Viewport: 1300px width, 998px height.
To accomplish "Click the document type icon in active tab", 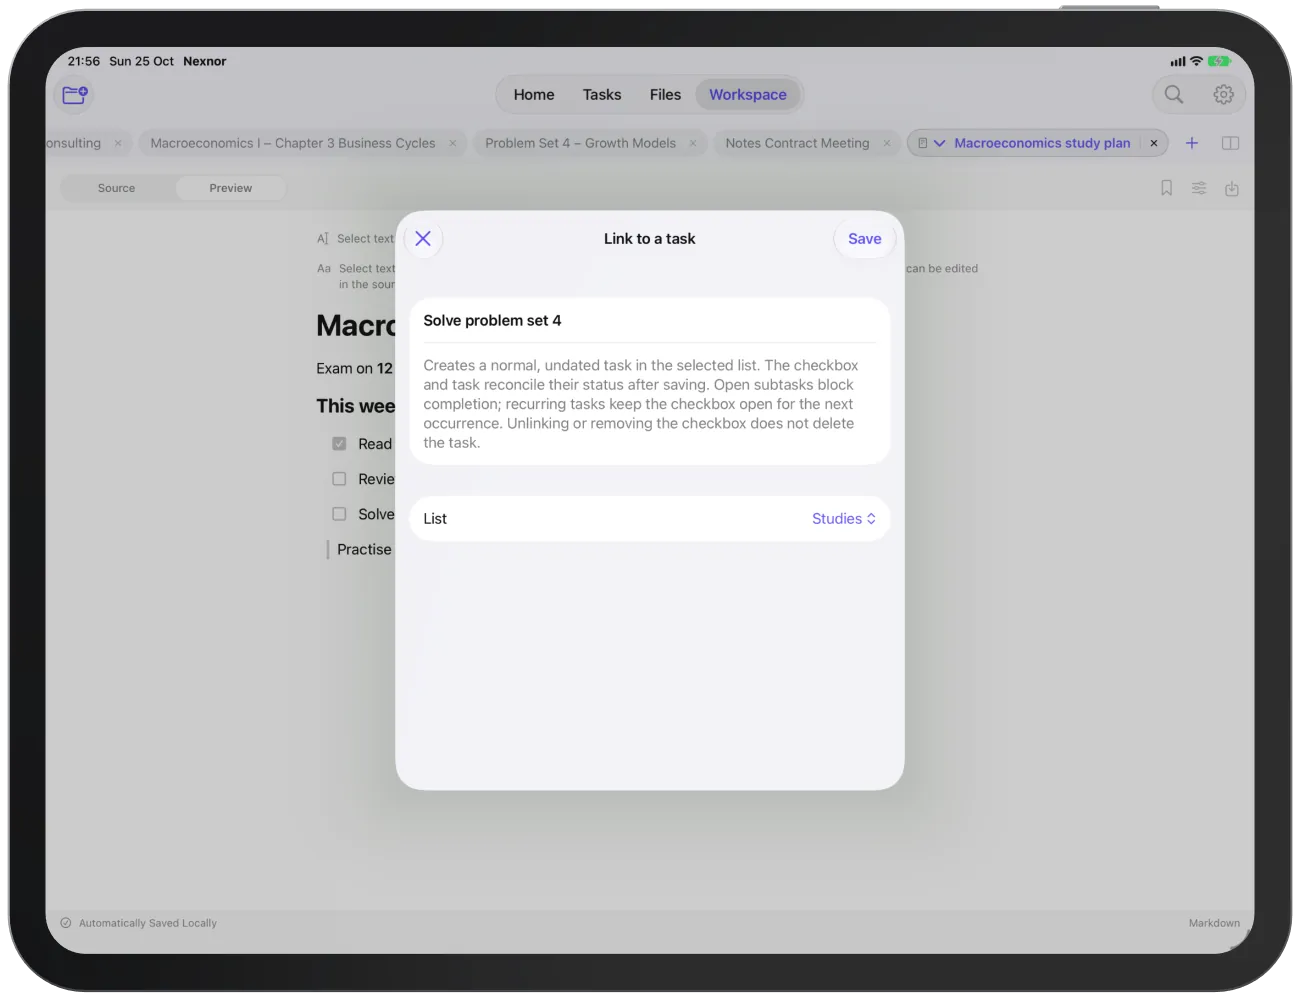I will (922, 143).
